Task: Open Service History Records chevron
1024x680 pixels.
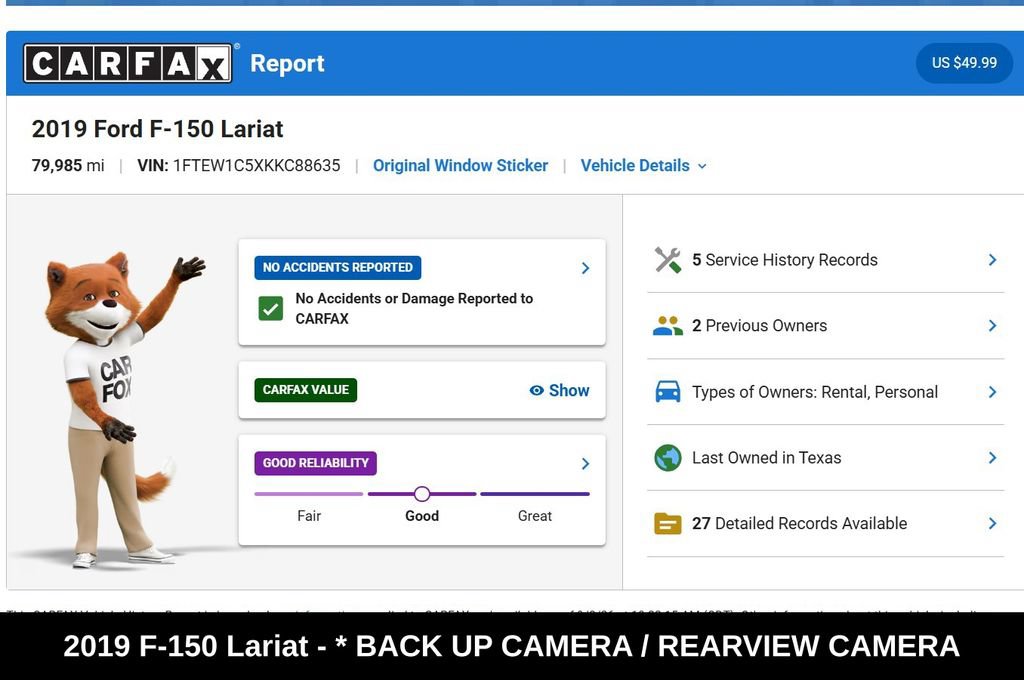Action: click(992, 260)
